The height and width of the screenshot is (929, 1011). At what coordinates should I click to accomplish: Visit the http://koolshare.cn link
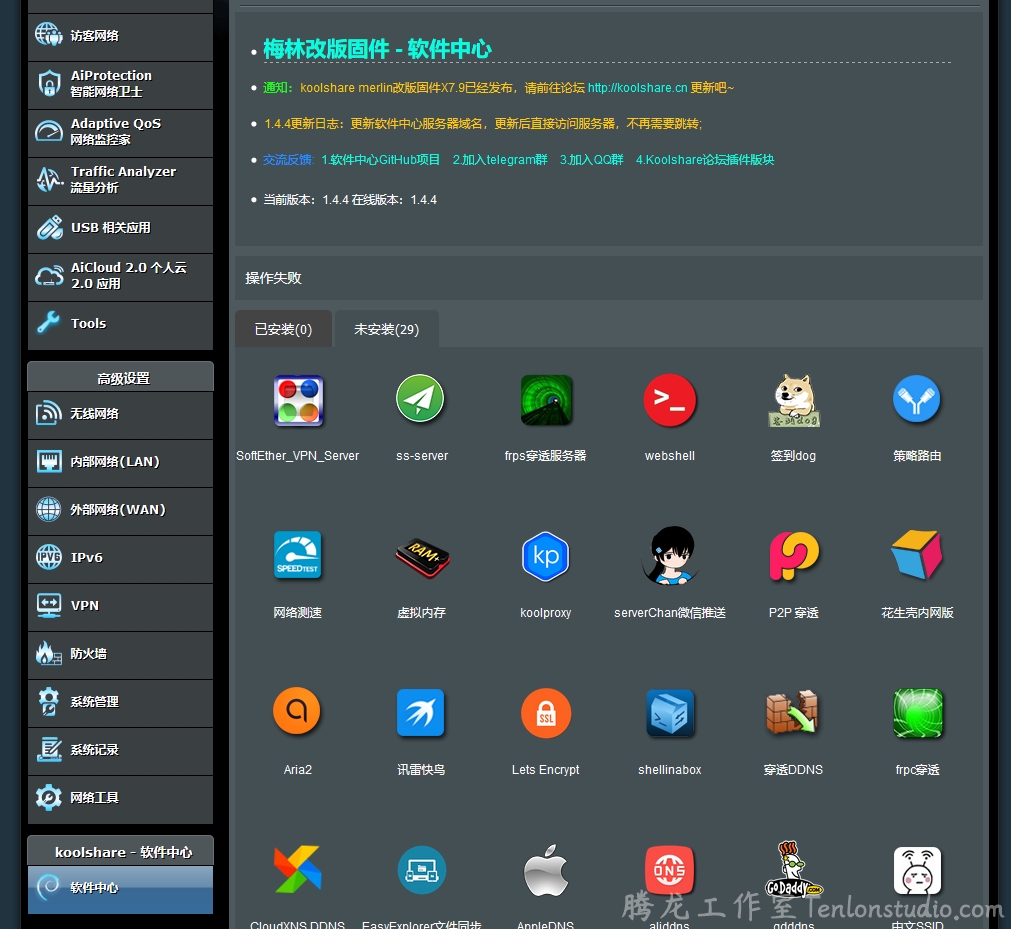point(637,88)
